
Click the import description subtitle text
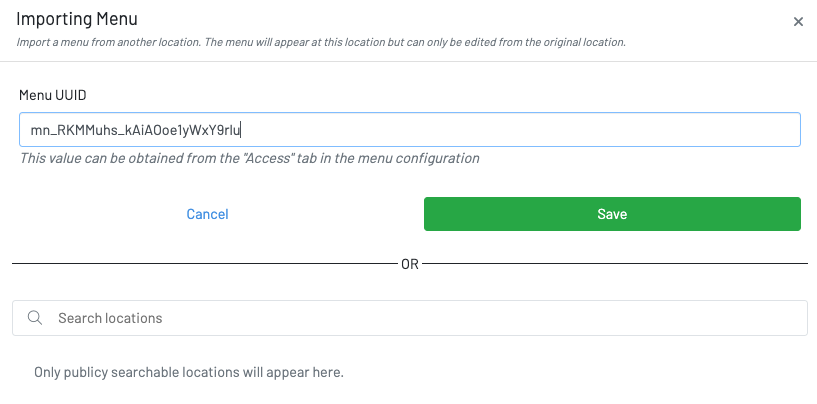tap(321, 42)
